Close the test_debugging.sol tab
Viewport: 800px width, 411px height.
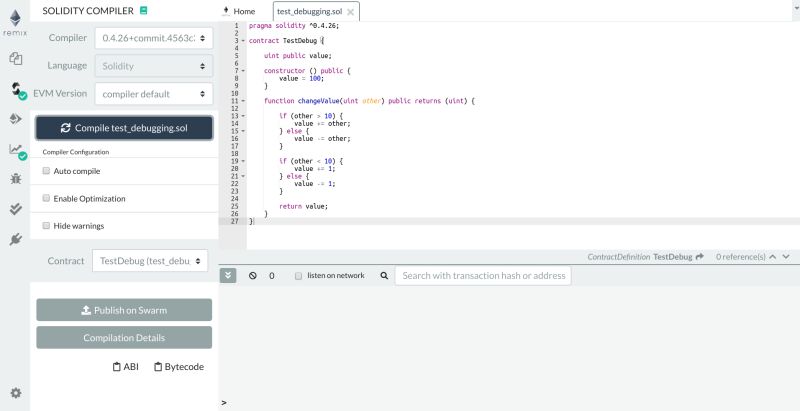pos(350,12)
